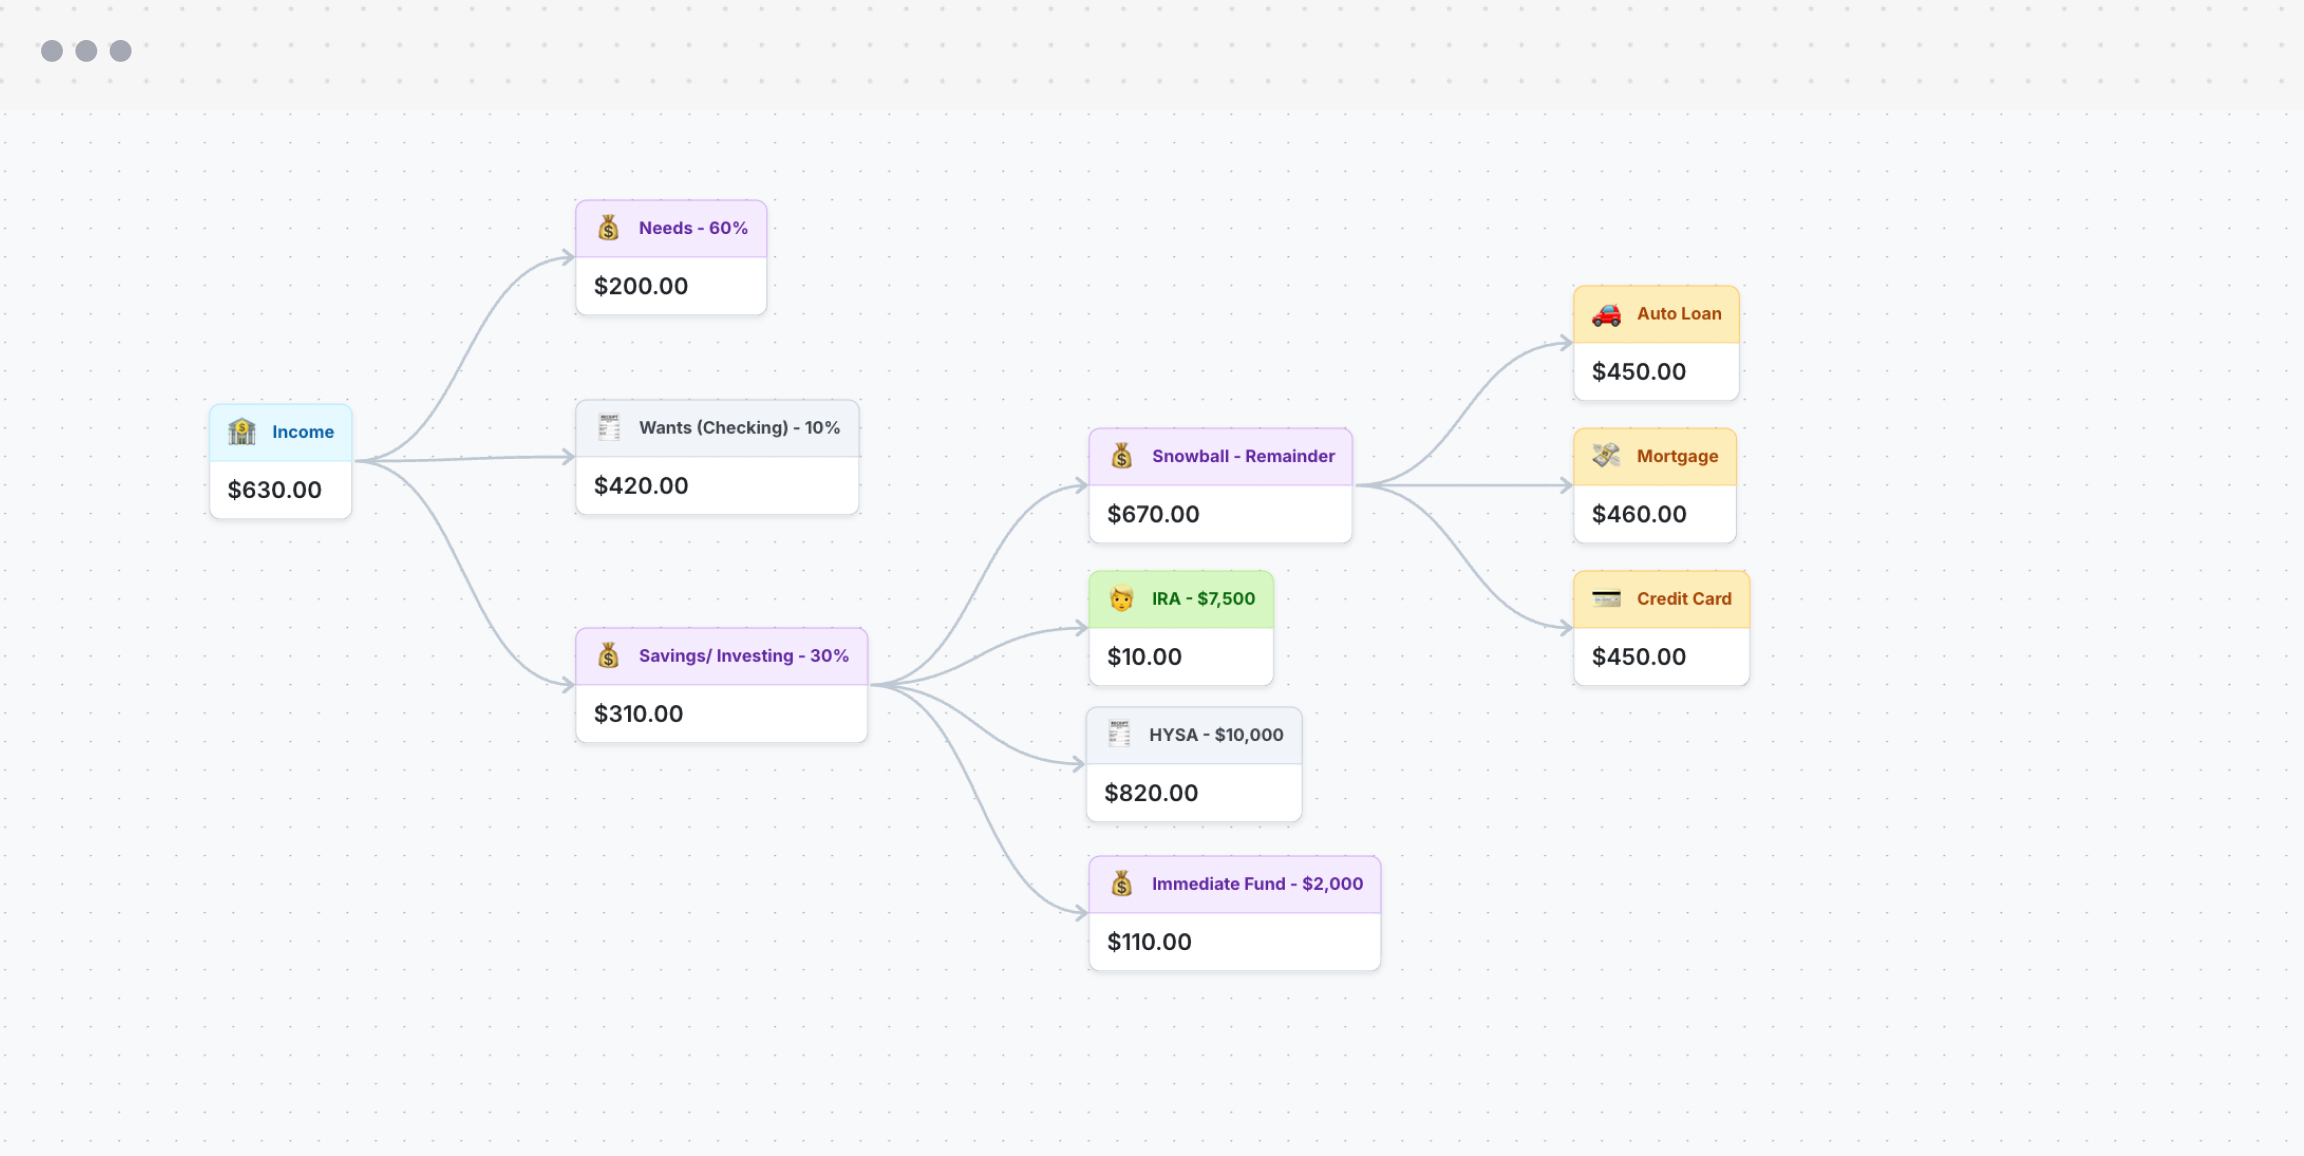Click the credit card icon
2304x1156 pixels.
tap(1606, 599)
